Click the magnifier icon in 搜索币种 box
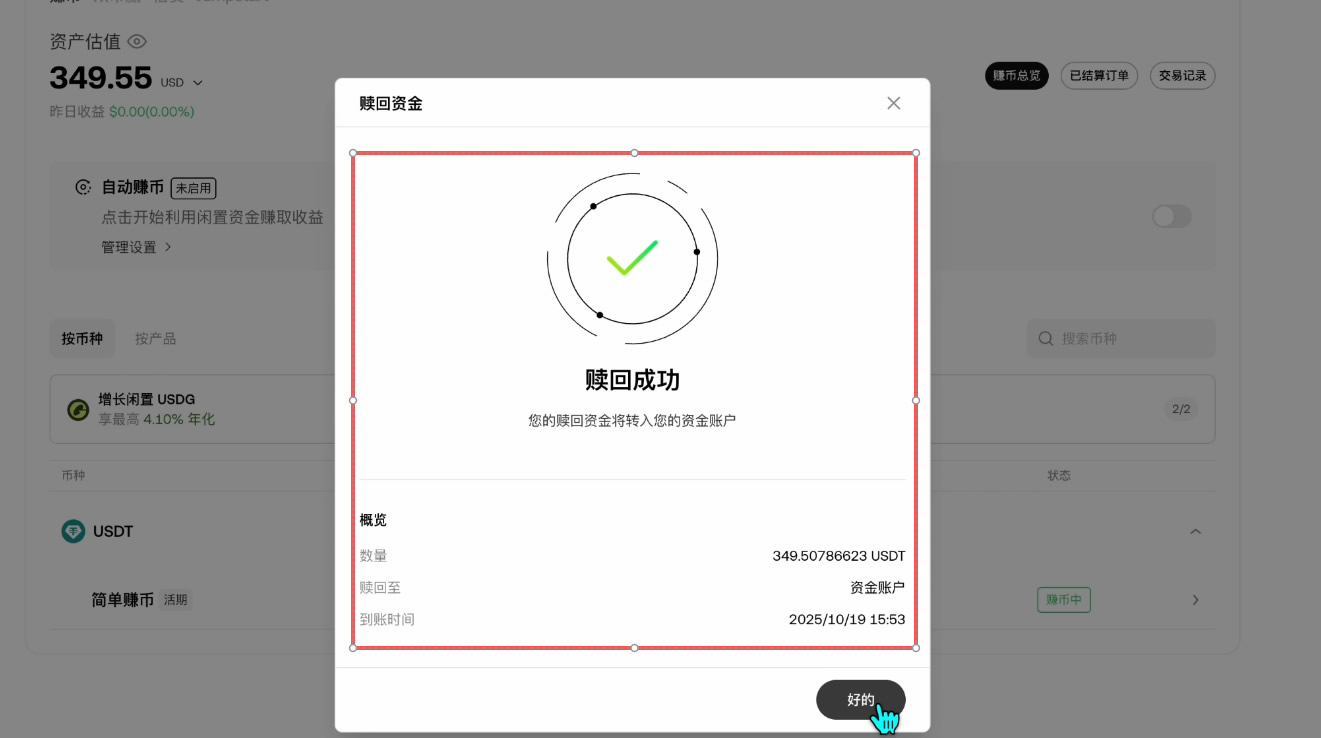The width and height of the screenshot is (1321, 738). (1045, 338)
